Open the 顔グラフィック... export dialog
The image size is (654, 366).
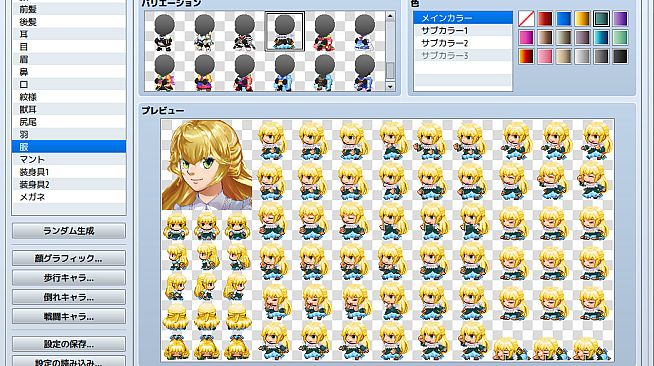pyautogui.click(x=69, y=258)
